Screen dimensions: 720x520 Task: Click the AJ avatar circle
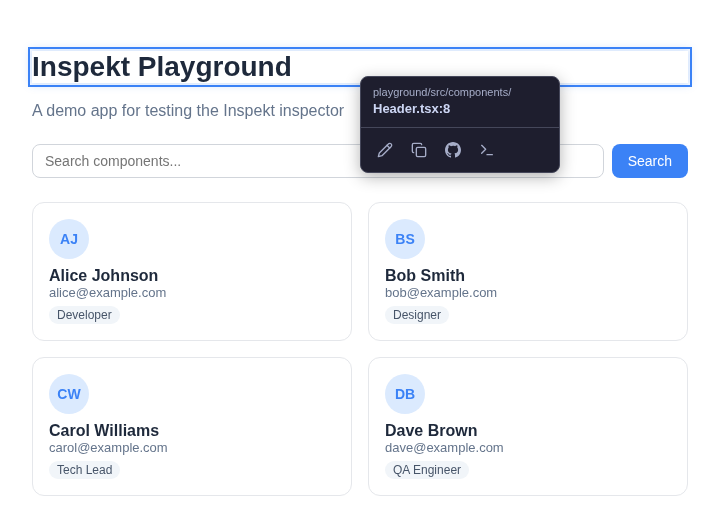pos(69,239)
